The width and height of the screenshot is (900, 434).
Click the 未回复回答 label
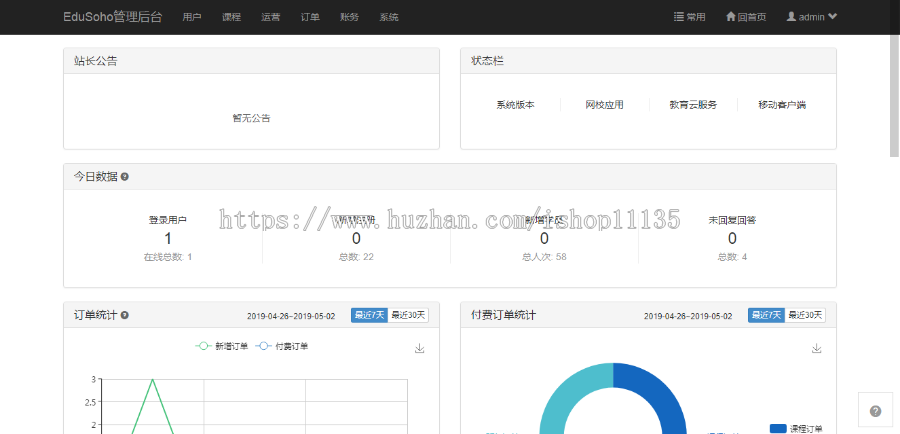(x=732, y=220)
